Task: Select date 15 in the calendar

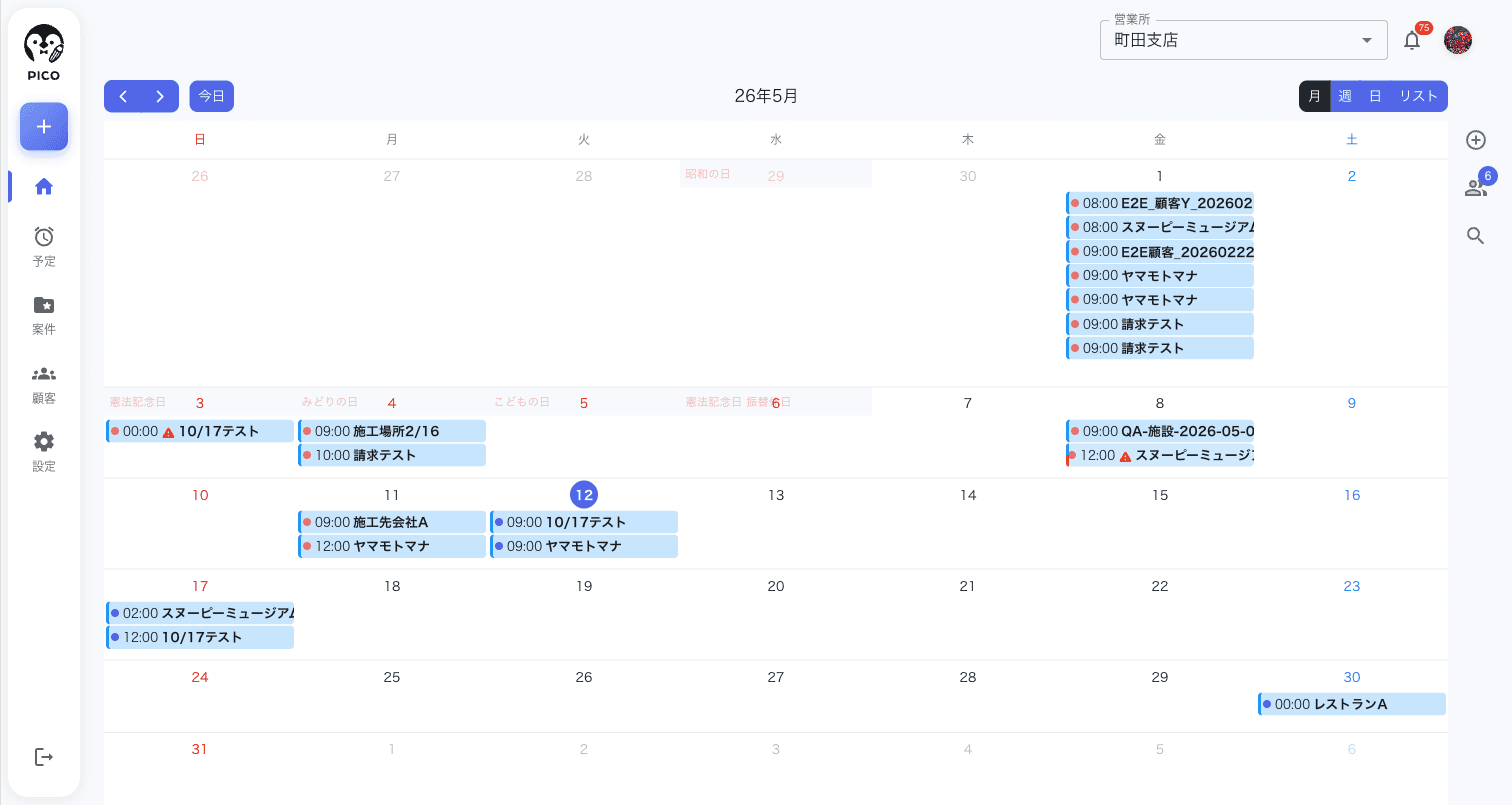Action: click(x=1160, y=495)
